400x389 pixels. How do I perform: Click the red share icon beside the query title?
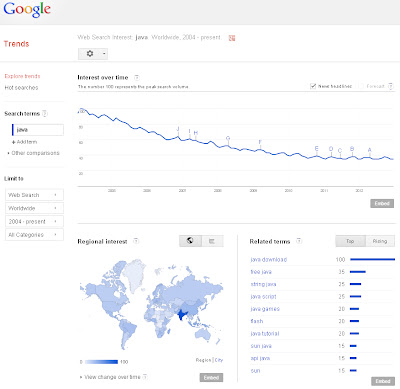[x=232, y=38]
